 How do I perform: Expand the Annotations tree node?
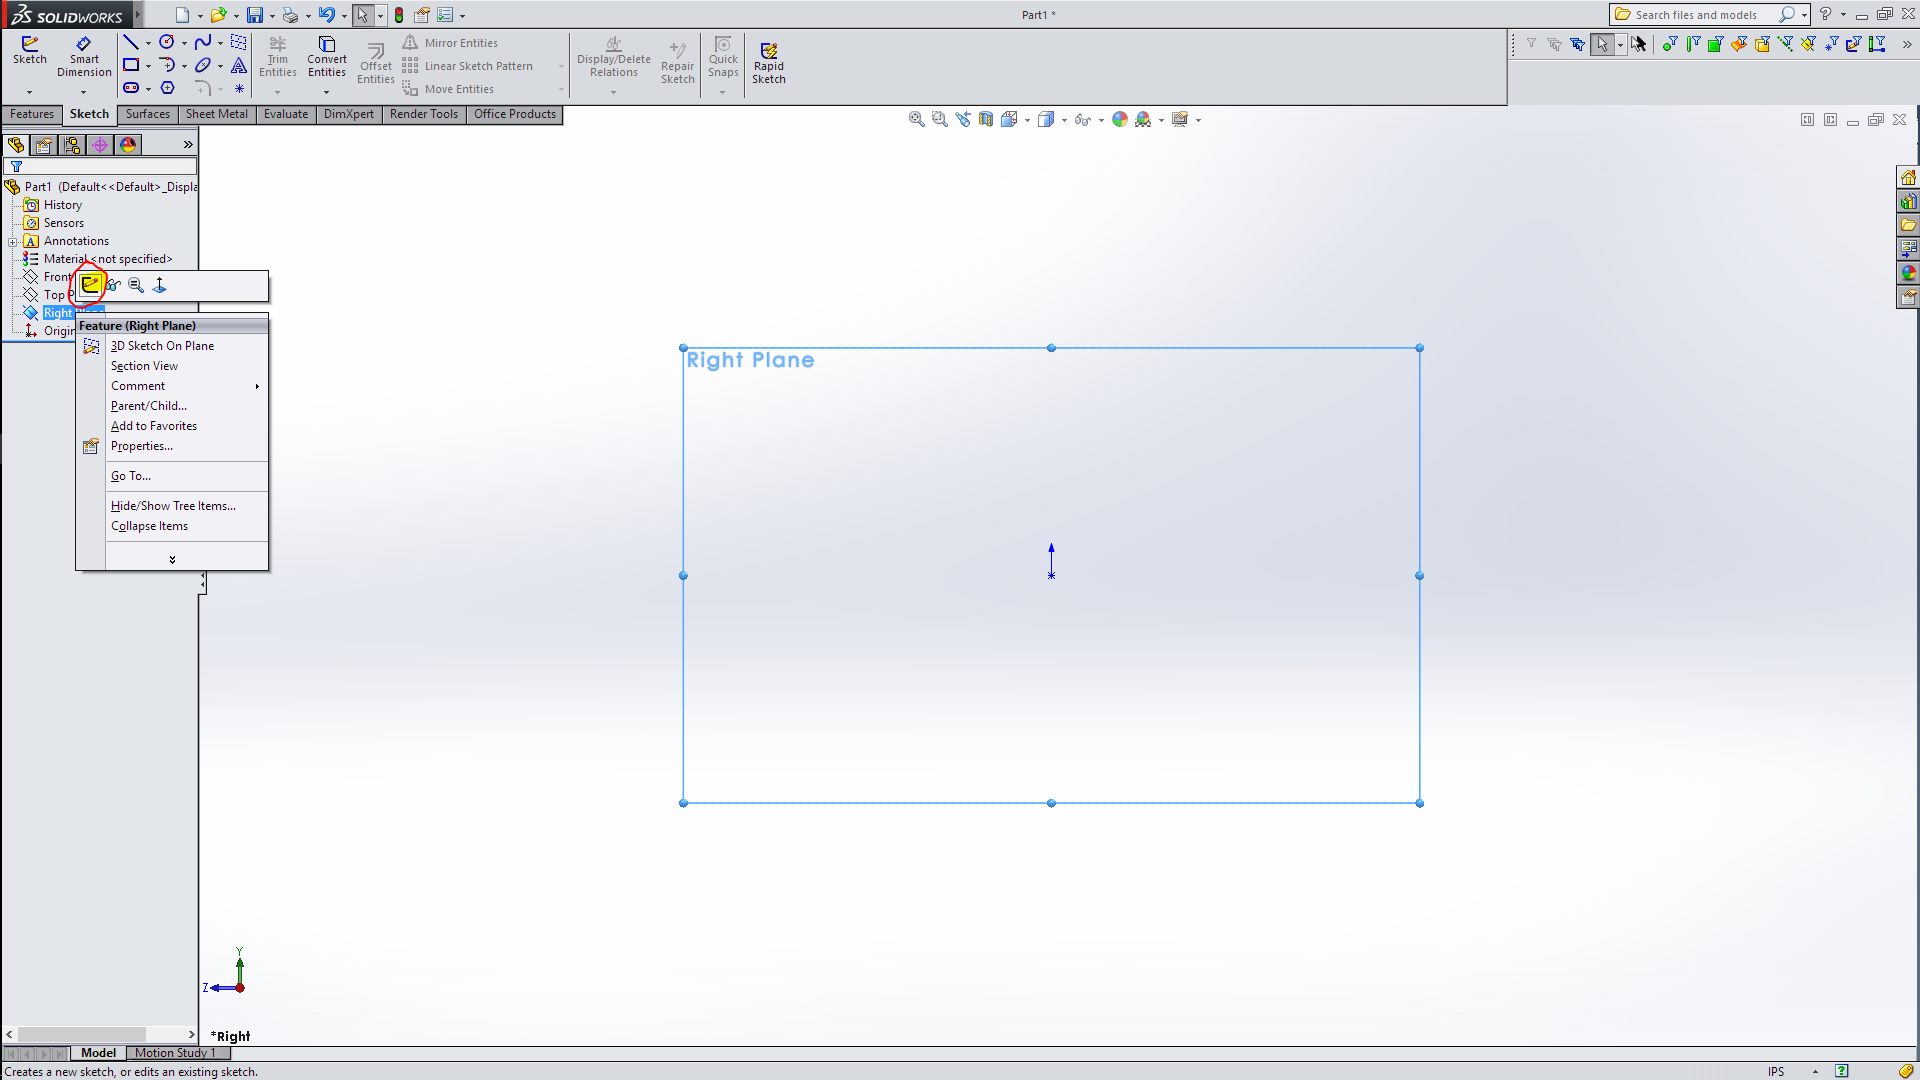click(x=12, y=241)
